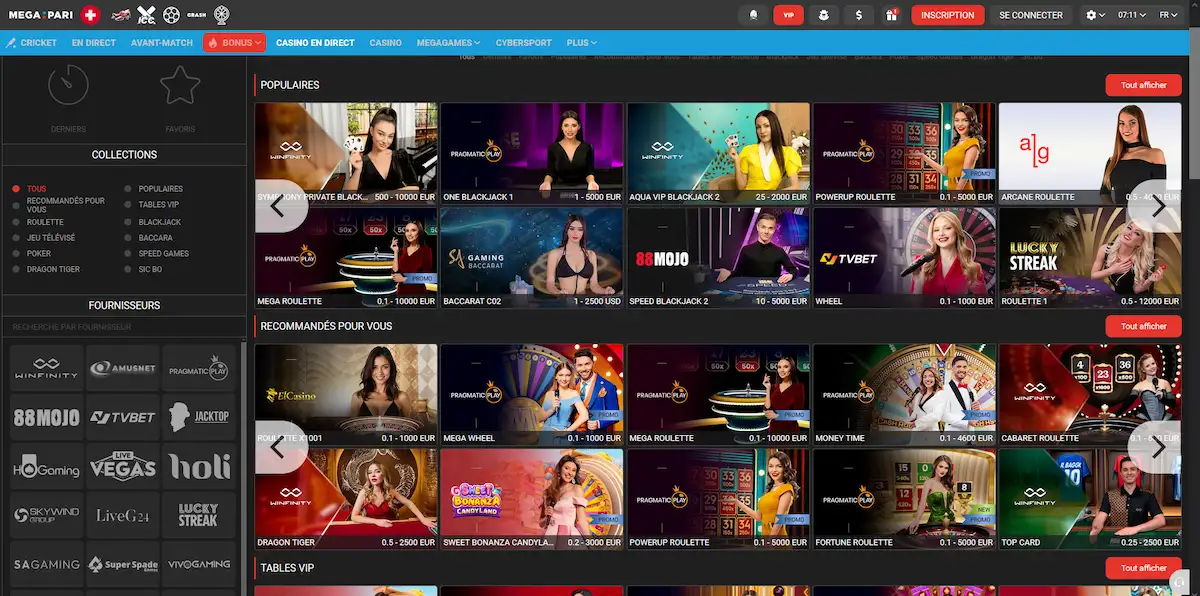1200x596 pixels.
Task: Filter by Pragmatic Play provider logo
Action: coord(199,368)
